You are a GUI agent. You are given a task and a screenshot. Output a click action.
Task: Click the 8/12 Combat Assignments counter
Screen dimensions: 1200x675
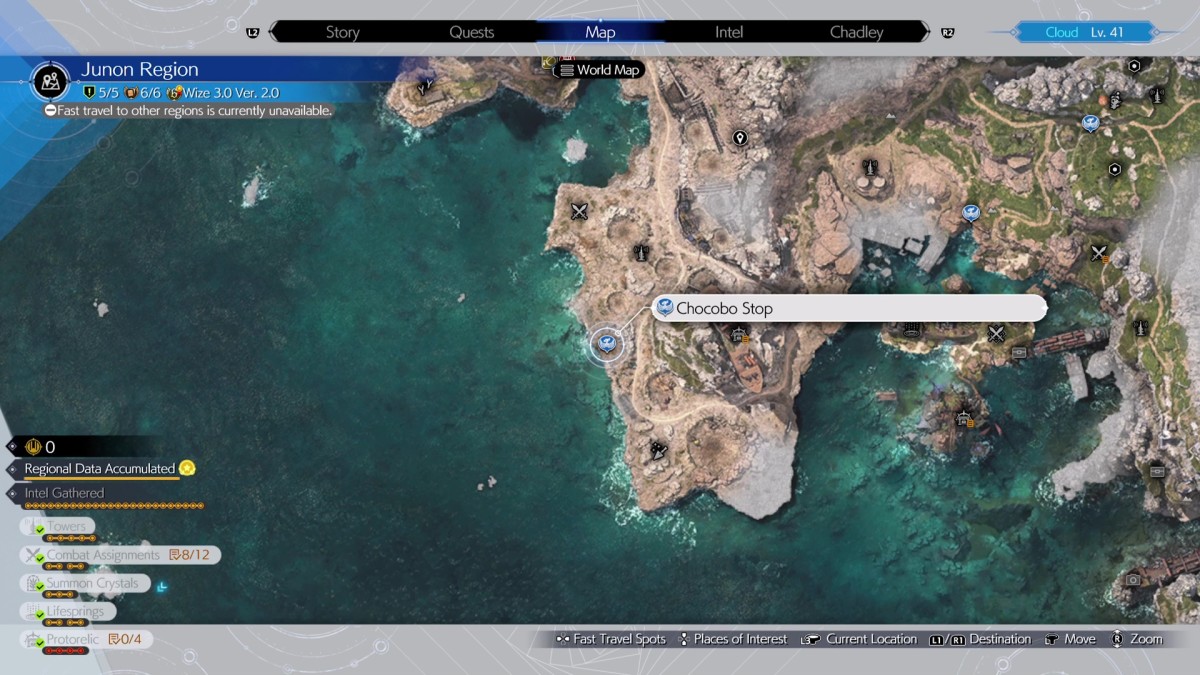190,555
